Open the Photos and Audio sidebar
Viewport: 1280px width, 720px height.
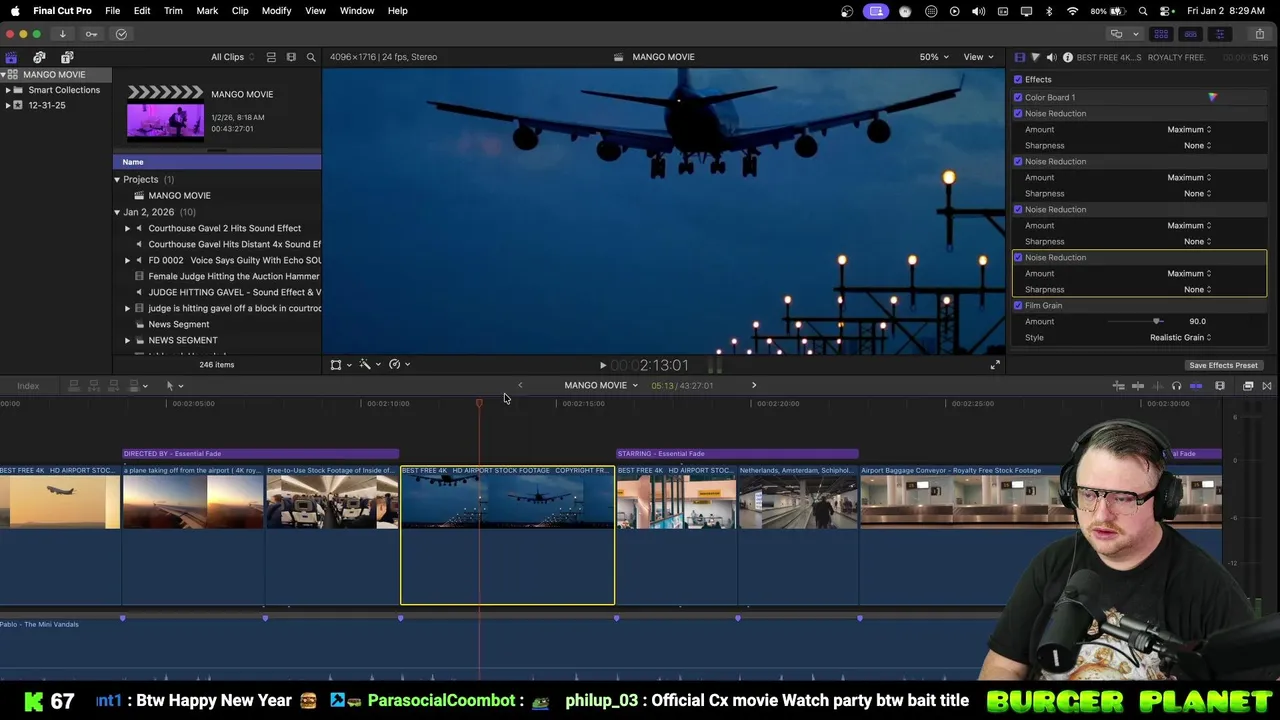(39, 57)
